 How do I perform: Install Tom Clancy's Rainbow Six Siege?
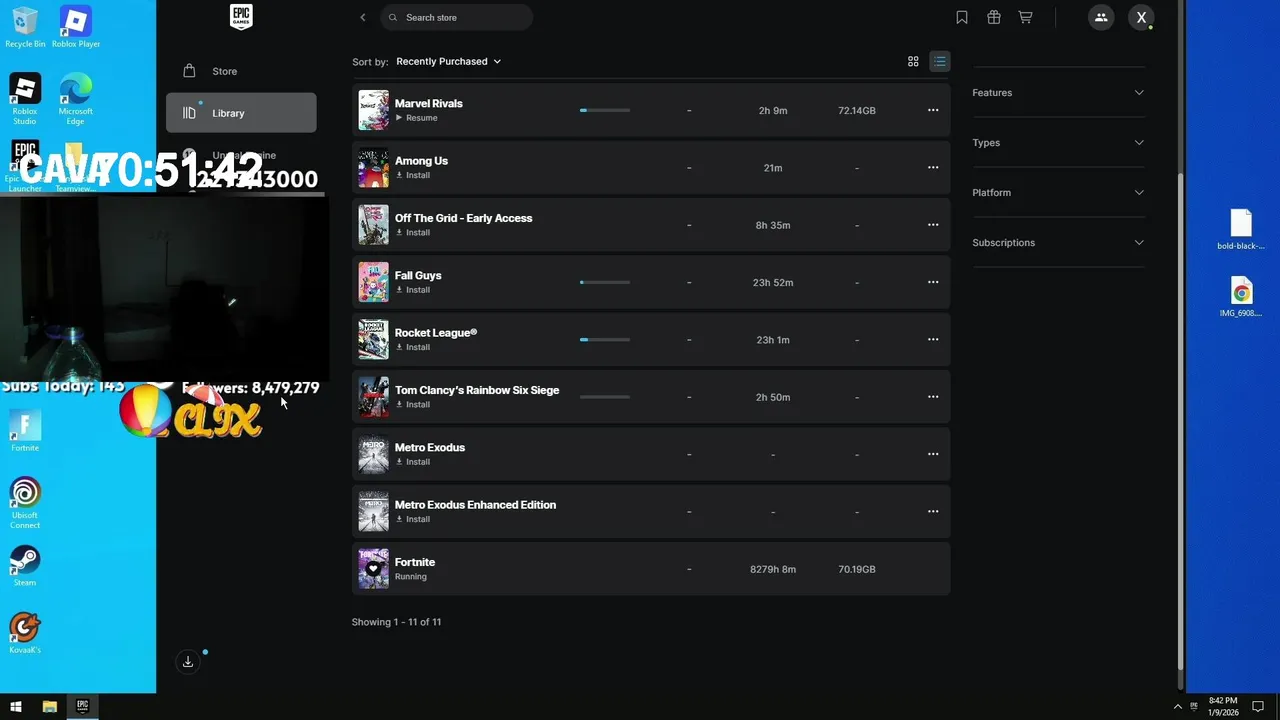tap(413, 405)
